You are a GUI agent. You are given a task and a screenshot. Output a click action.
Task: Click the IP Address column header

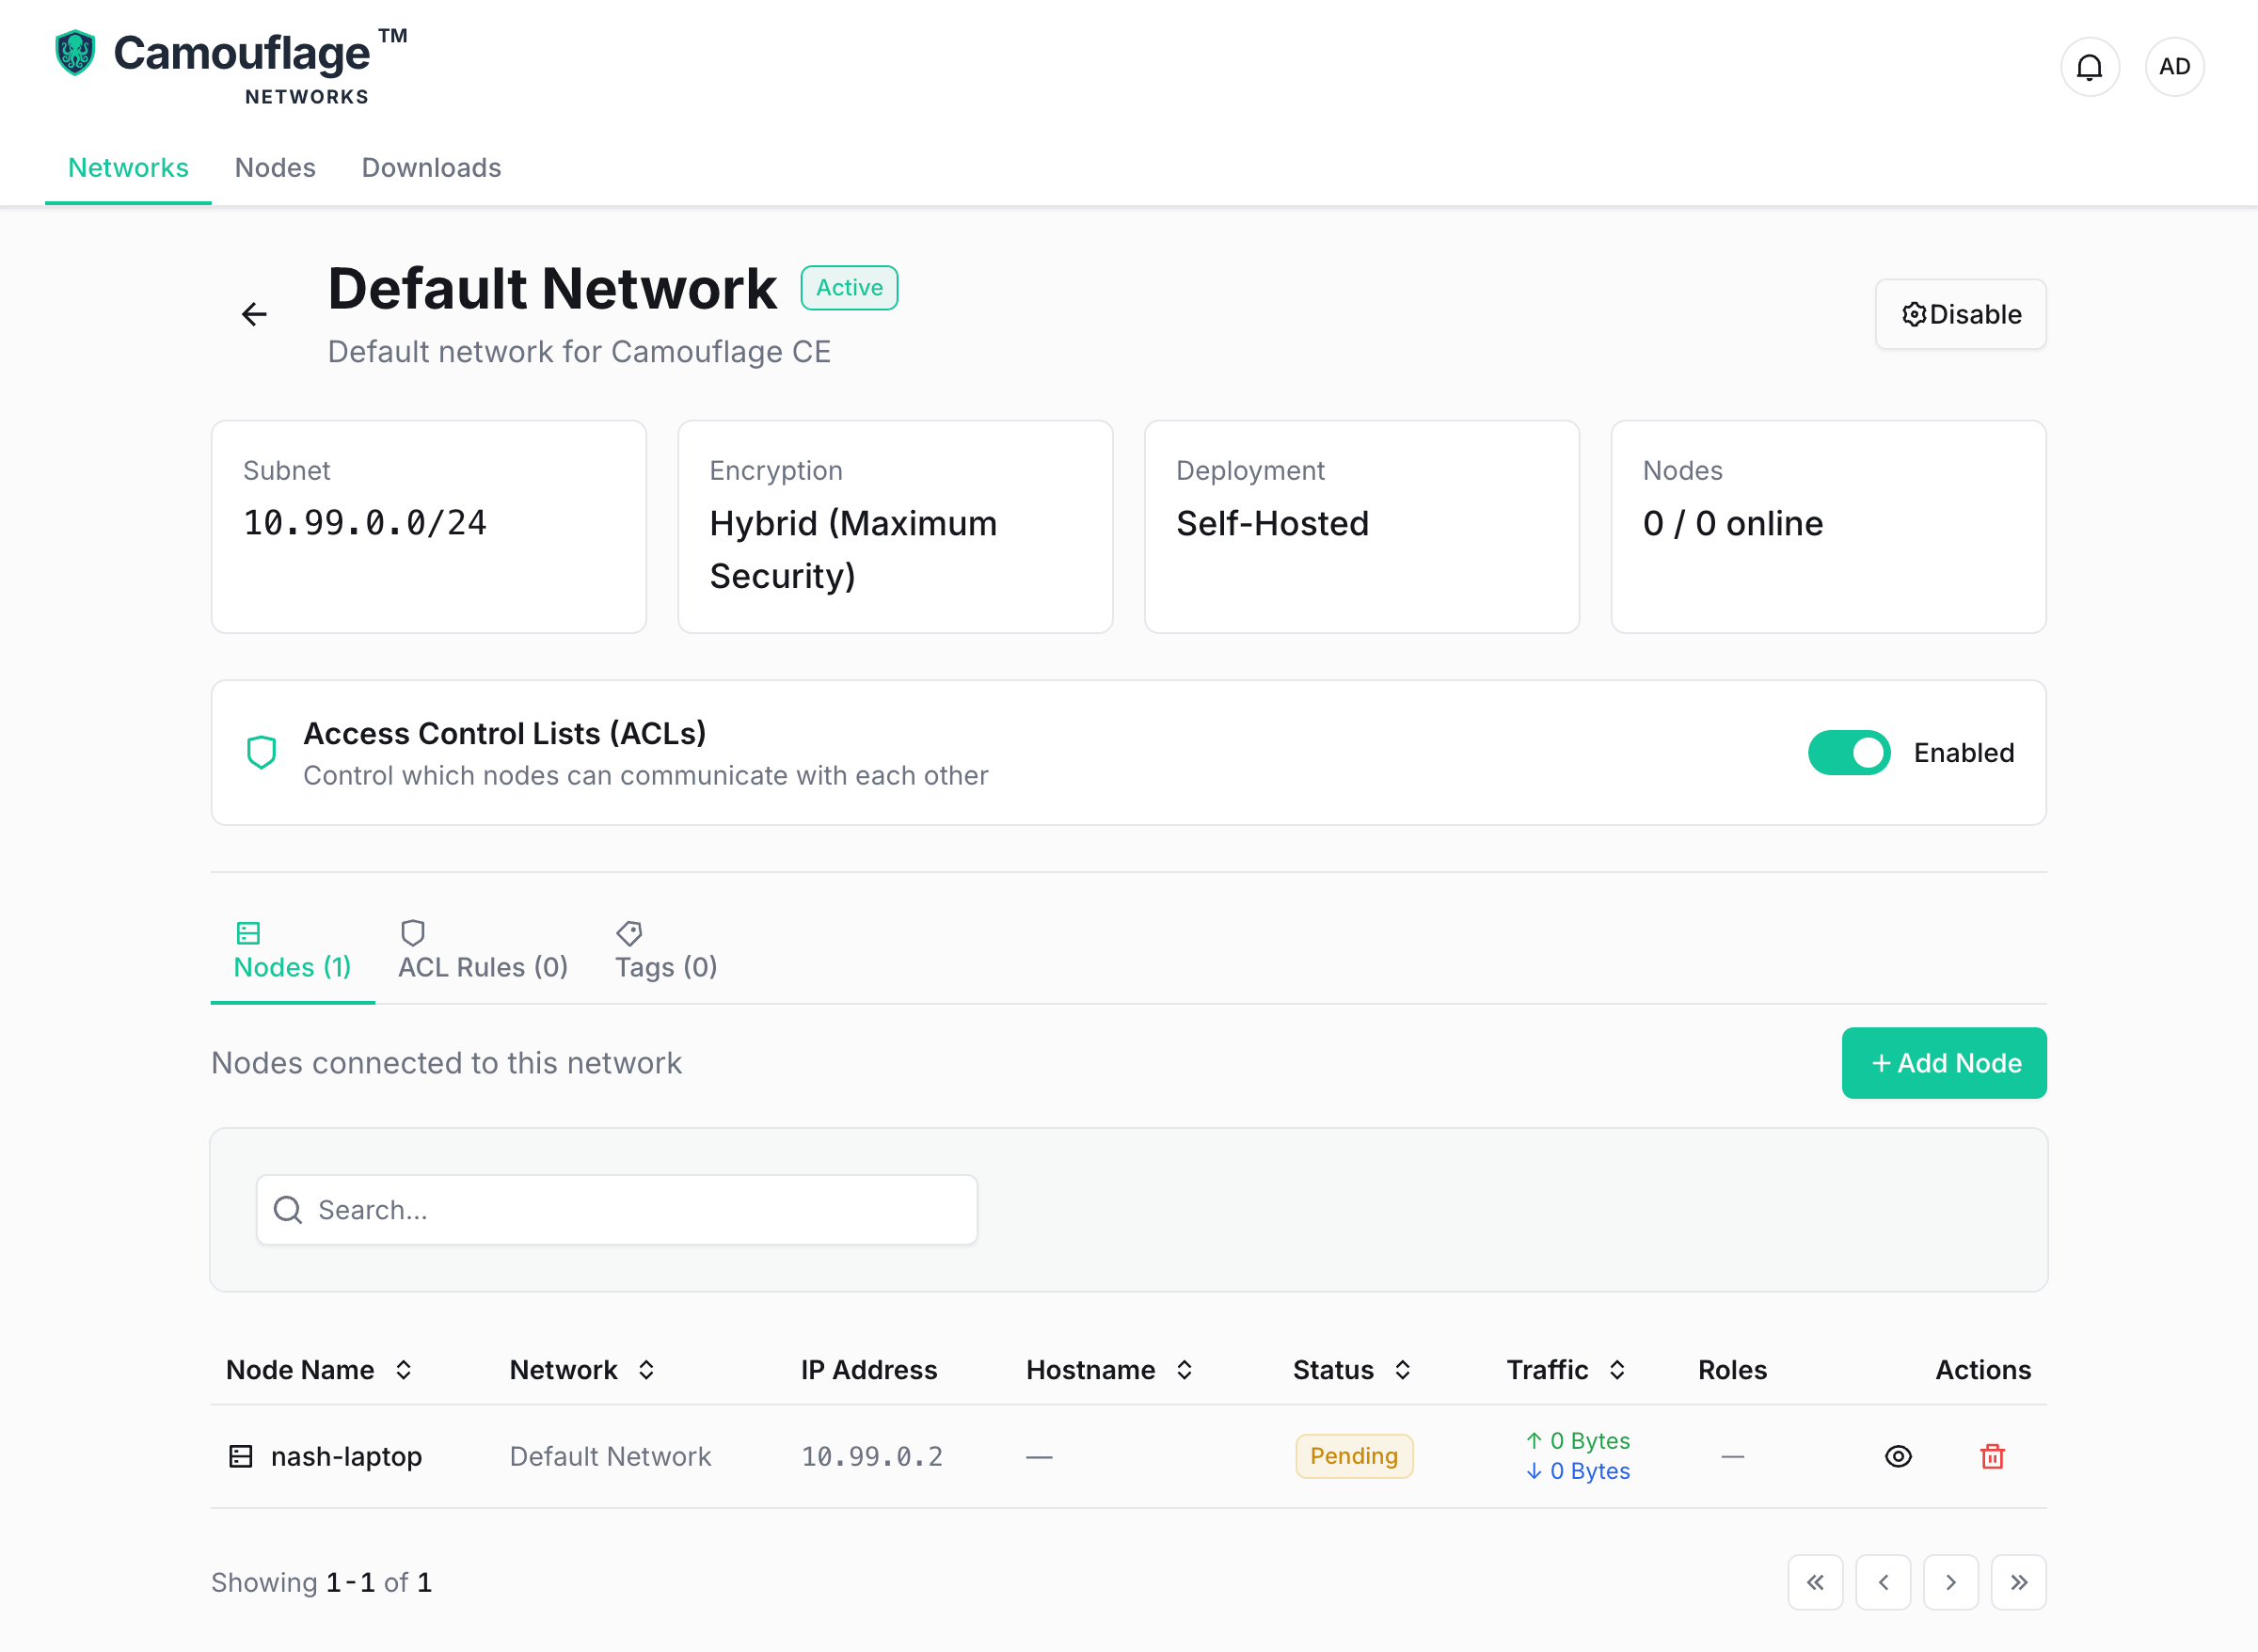point(869,1370)
